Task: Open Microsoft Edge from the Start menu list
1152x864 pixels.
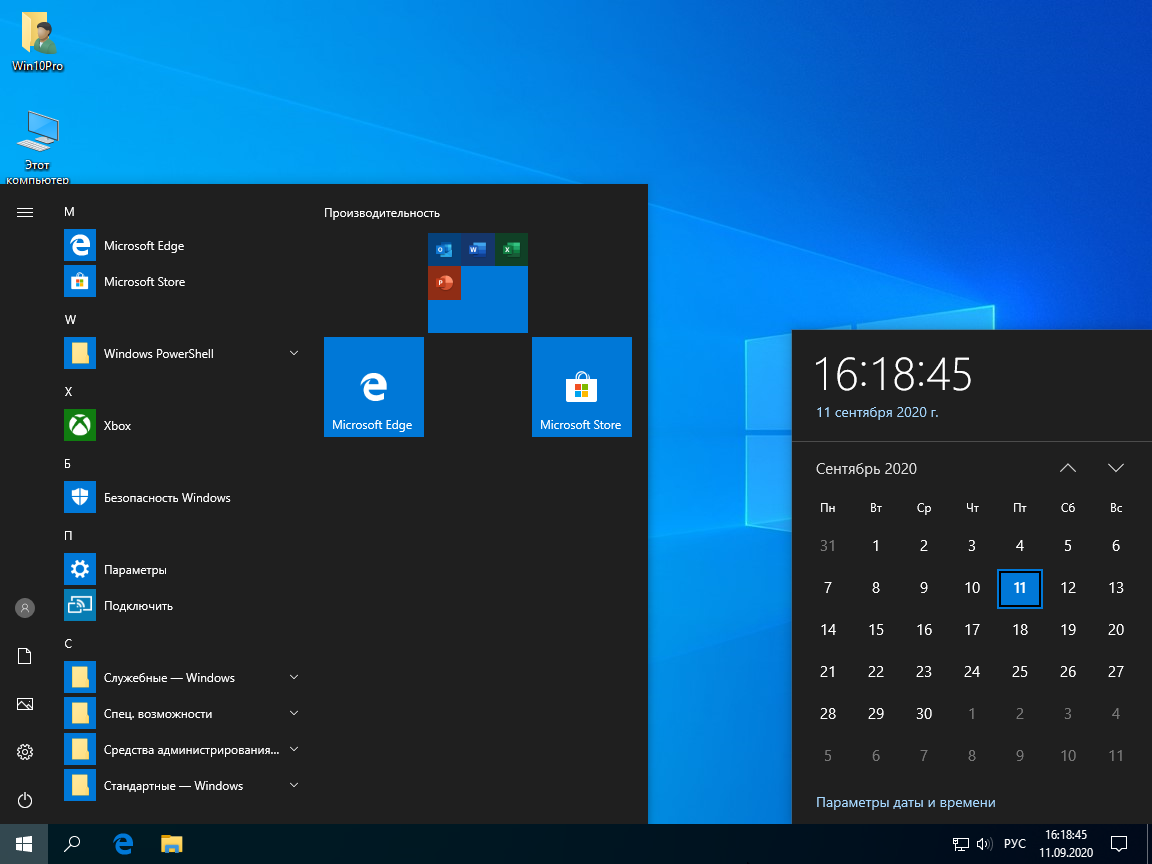Action: (x=143, y=245)
